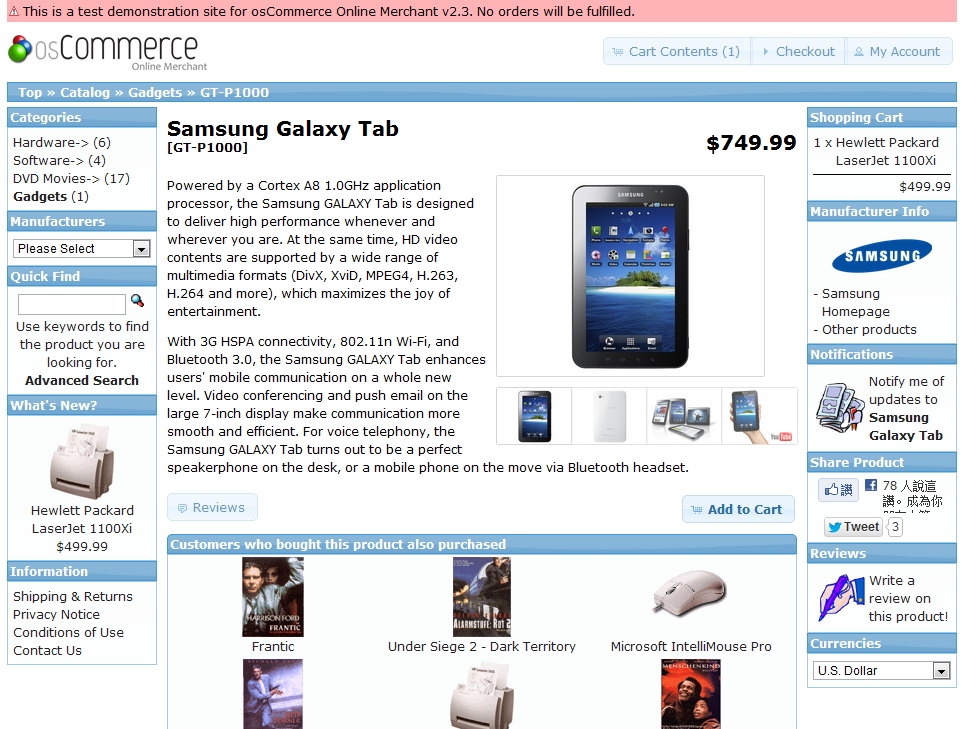This screenshot has height=729, width=962.
Task: Add the Galaxy Tab to cart
Action: pos(738,509)
